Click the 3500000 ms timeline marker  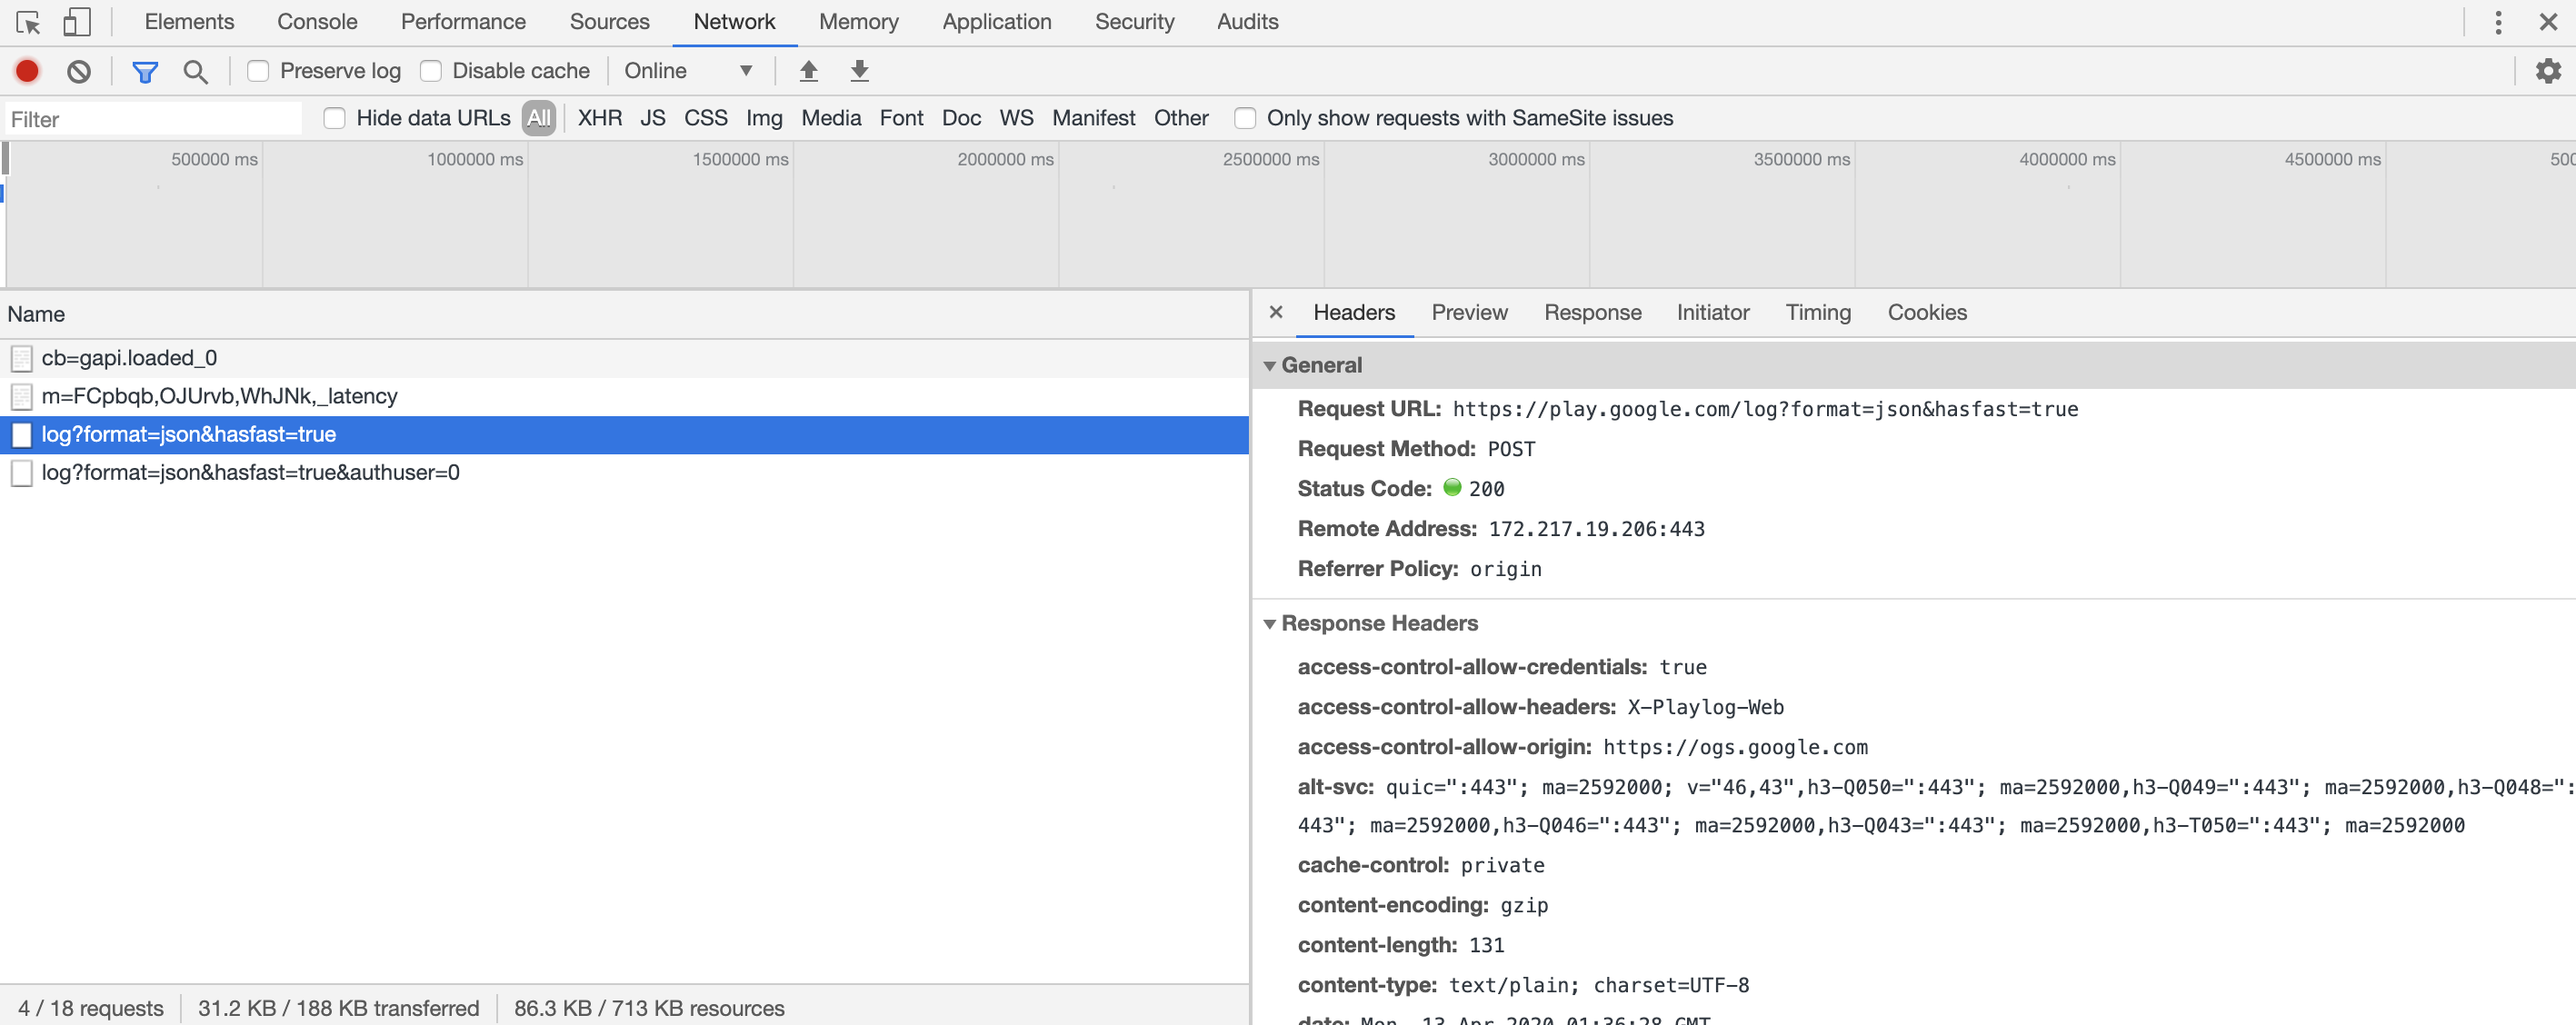pos(1801,159)
